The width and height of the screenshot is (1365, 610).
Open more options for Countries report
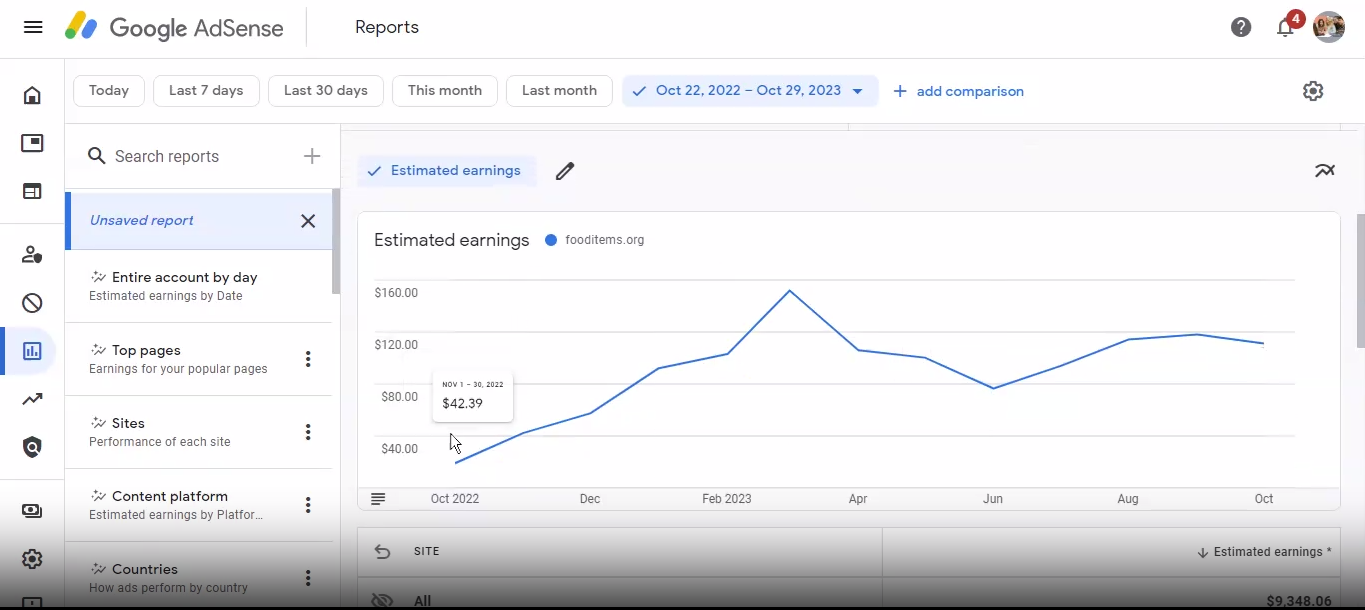[308, 578]
